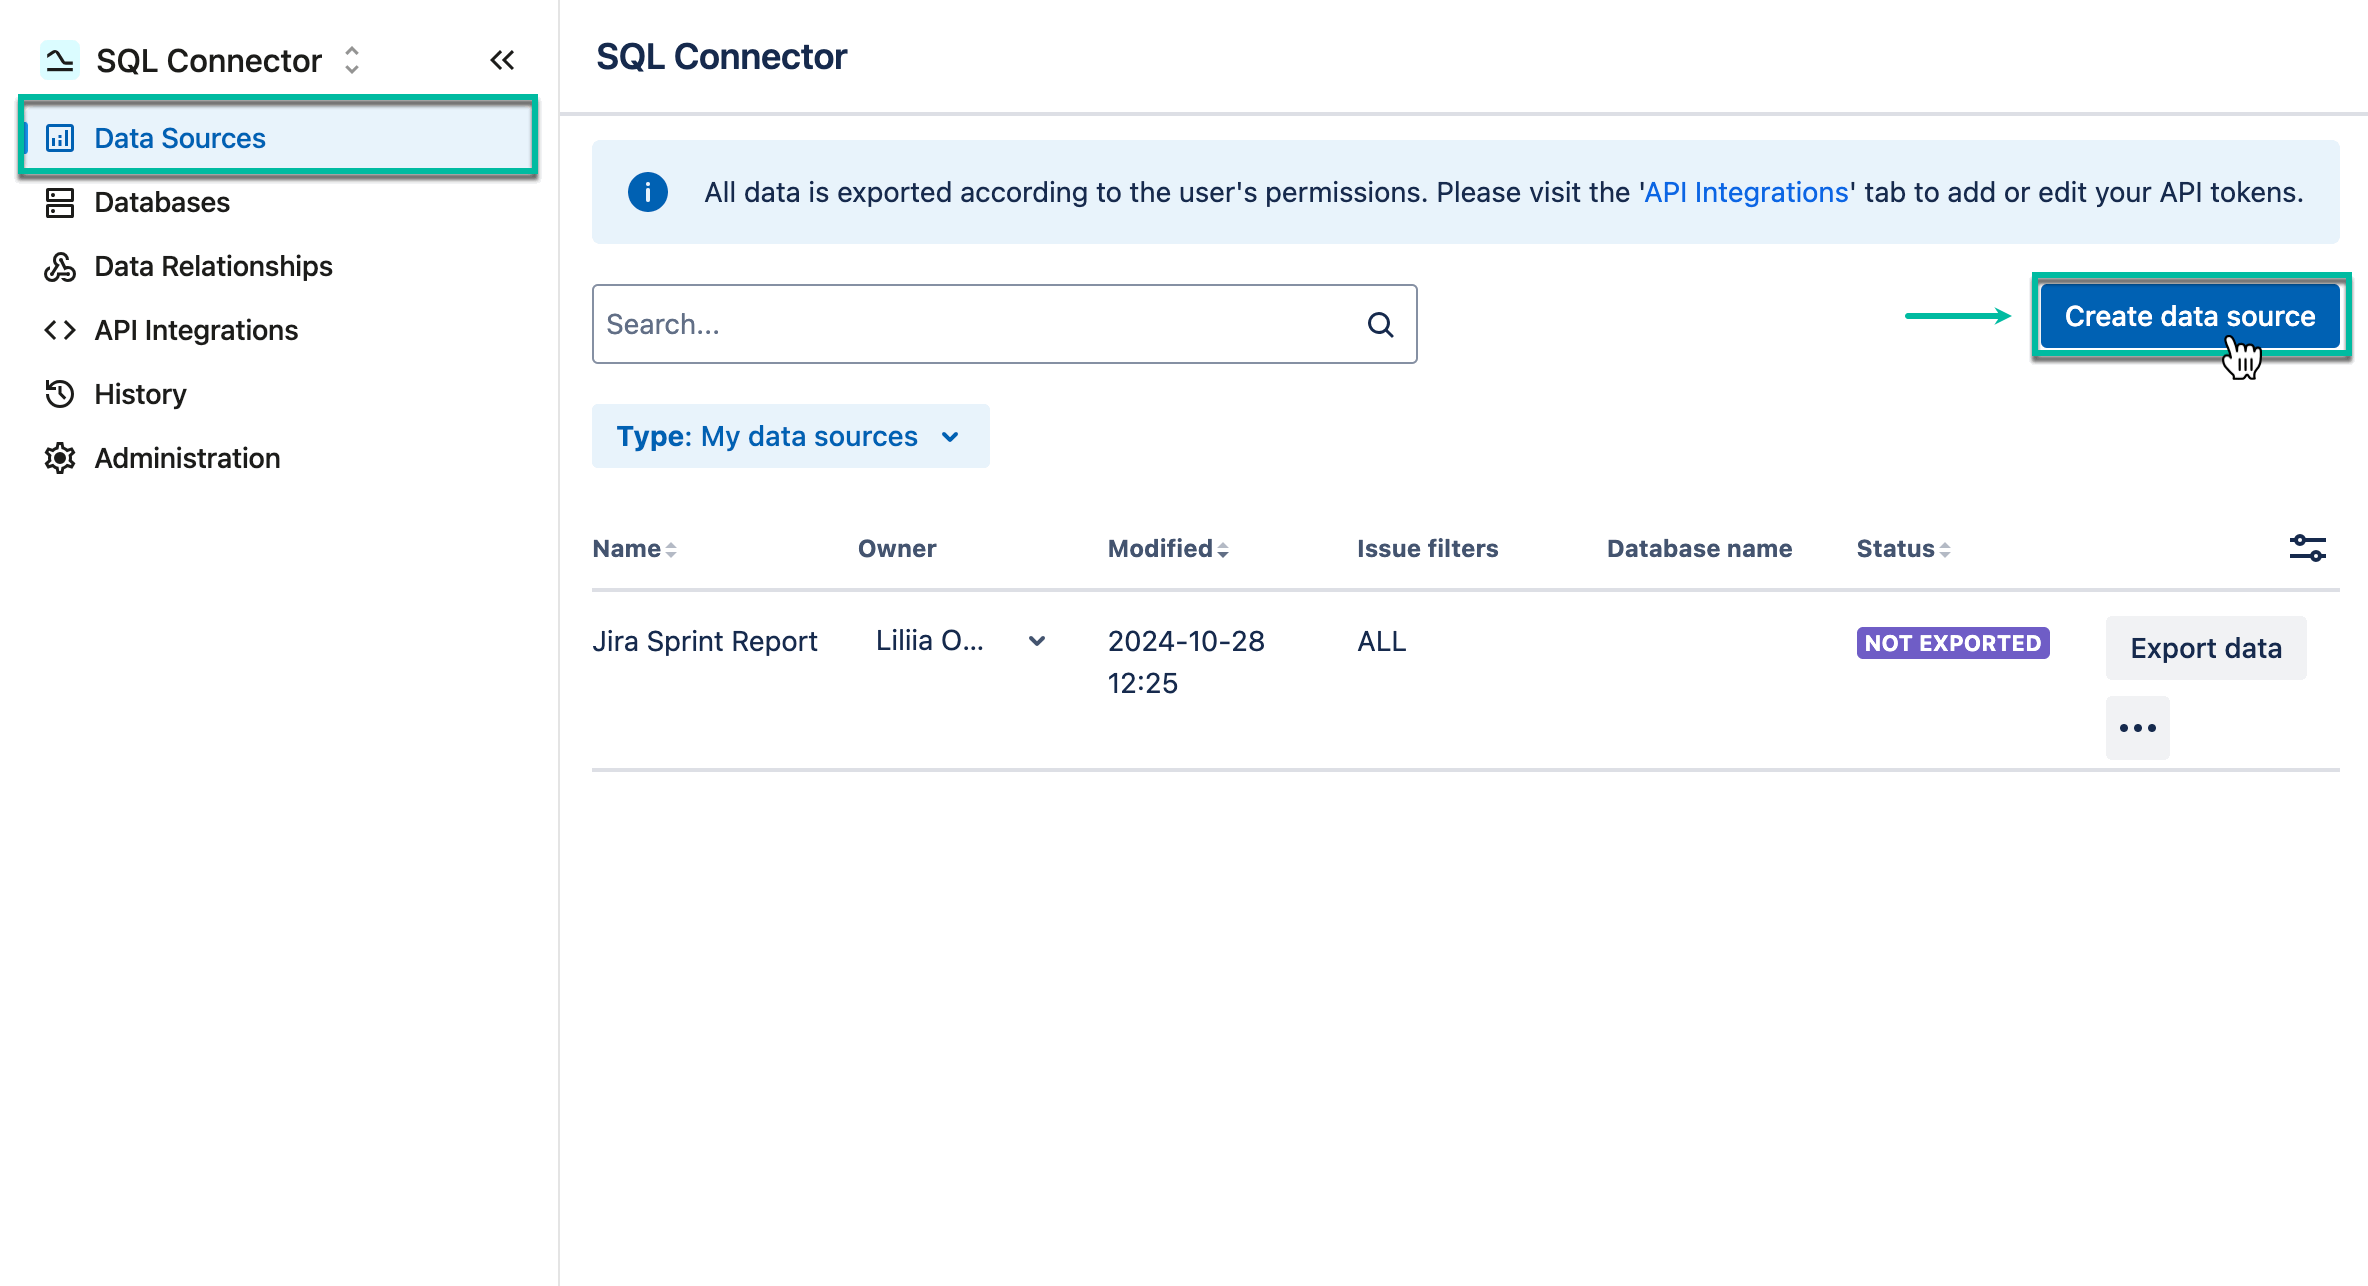Viewport: 2368px width, 1286px height.
Task: Open History from the sidebar menu
Action: click(x=140, y=394)
